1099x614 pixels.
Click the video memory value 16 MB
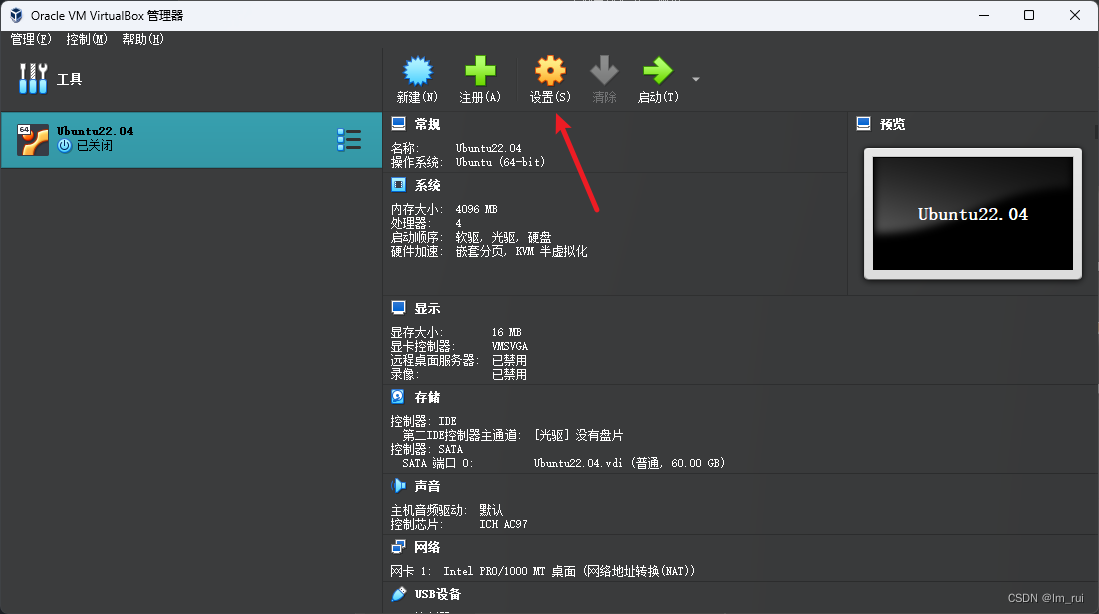(x=506, y=332)
